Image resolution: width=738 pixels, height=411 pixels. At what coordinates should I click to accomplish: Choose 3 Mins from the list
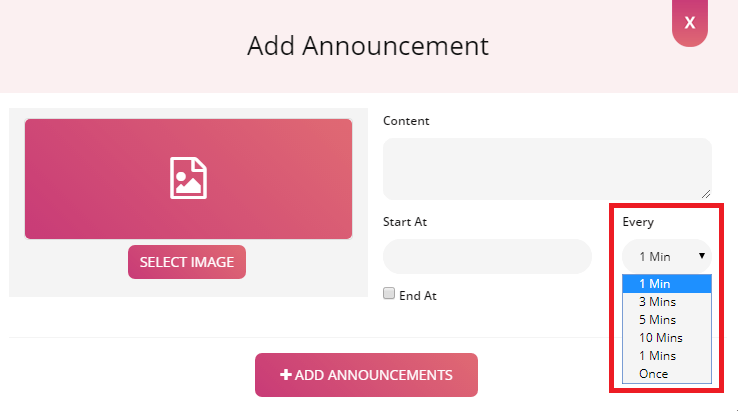(x=657, y=302)
